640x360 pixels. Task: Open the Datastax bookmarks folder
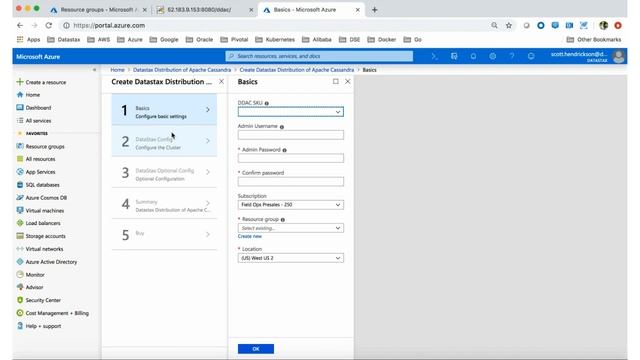[64, 40]
